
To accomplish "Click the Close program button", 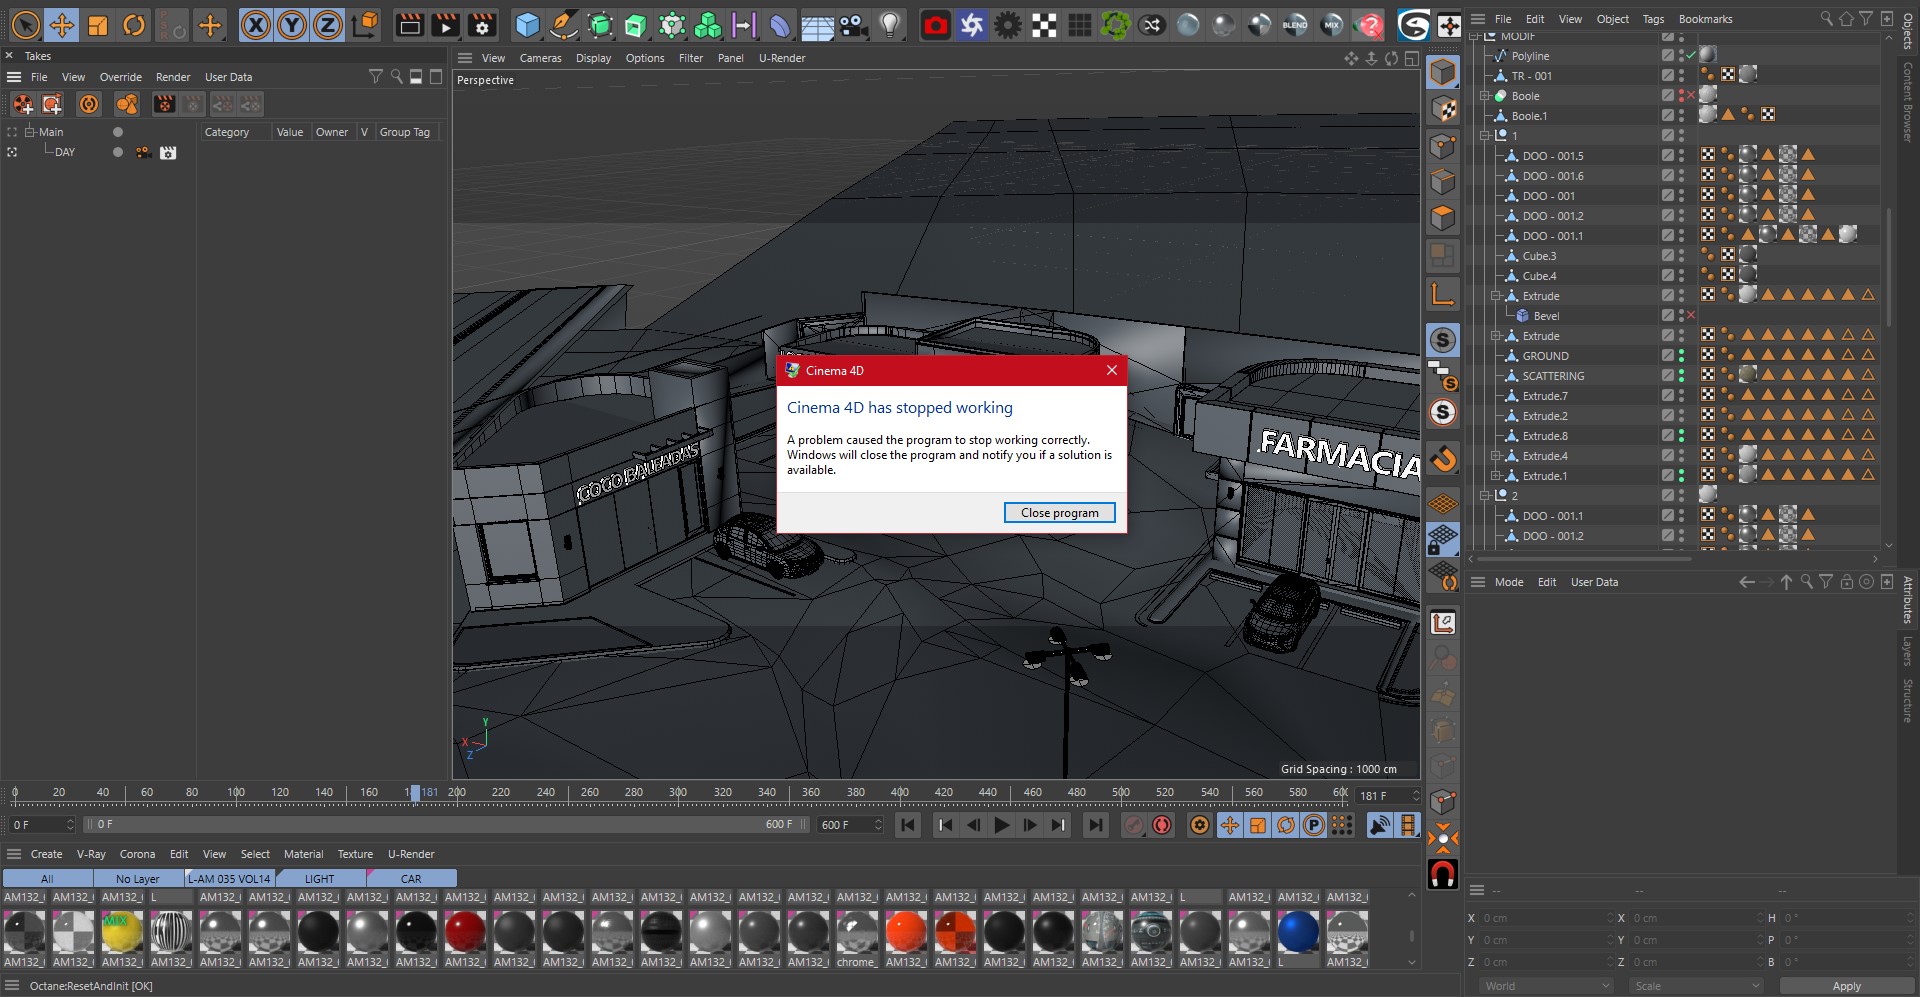I will click(x=1059, y=513).
